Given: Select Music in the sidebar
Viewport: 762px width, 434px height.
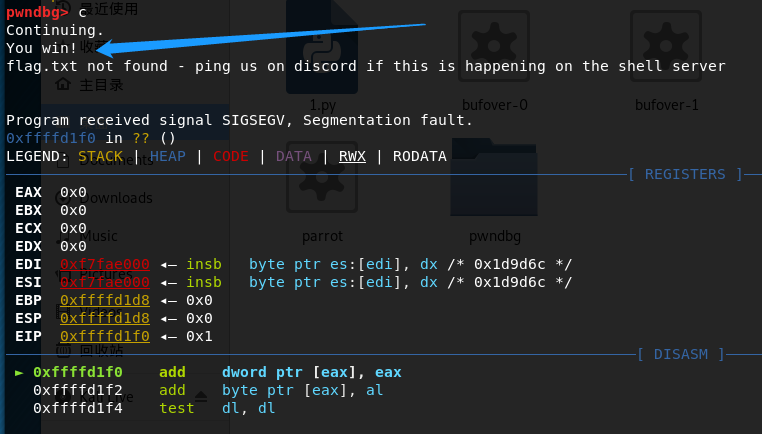Looking at the screenshot, I should click(98, 236).
